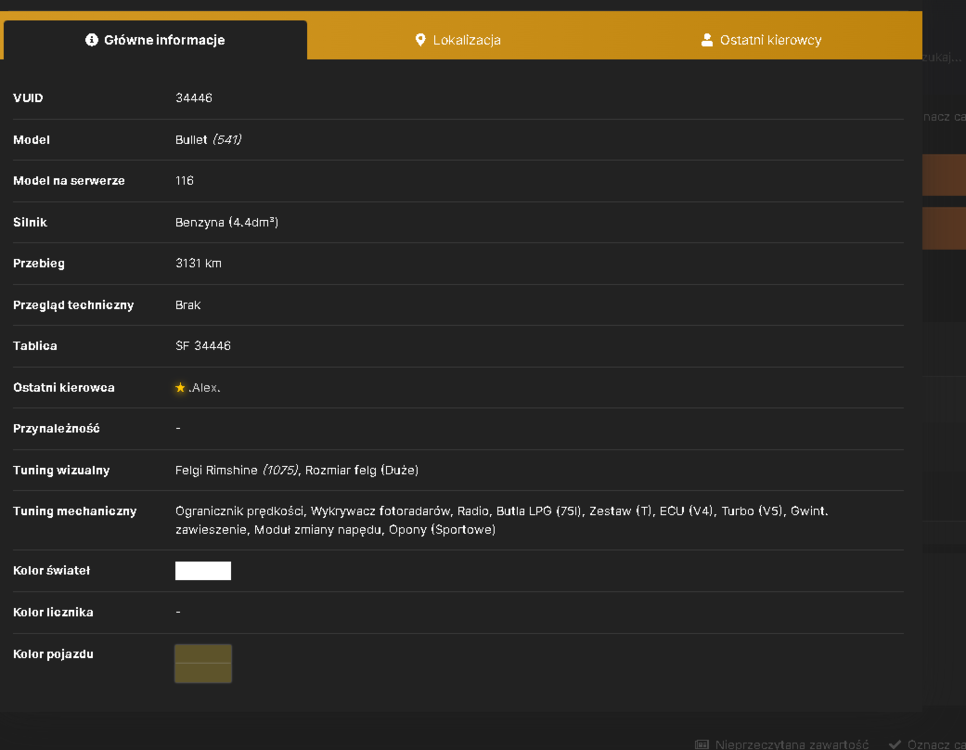The image size is (966, 750).
Task: Click the Tuning wizualny label
Action: 61,470
